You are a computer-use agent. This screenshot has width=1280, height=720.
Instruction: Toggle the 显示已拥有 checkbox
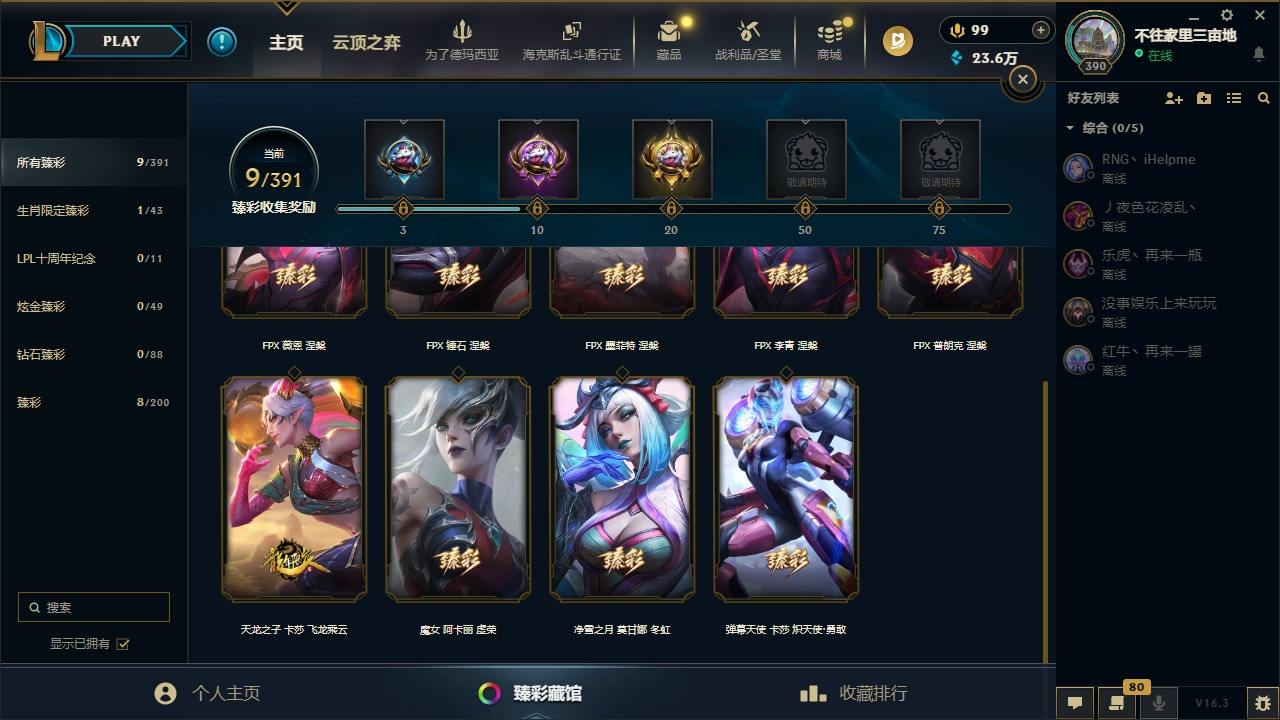pos(123,644)
